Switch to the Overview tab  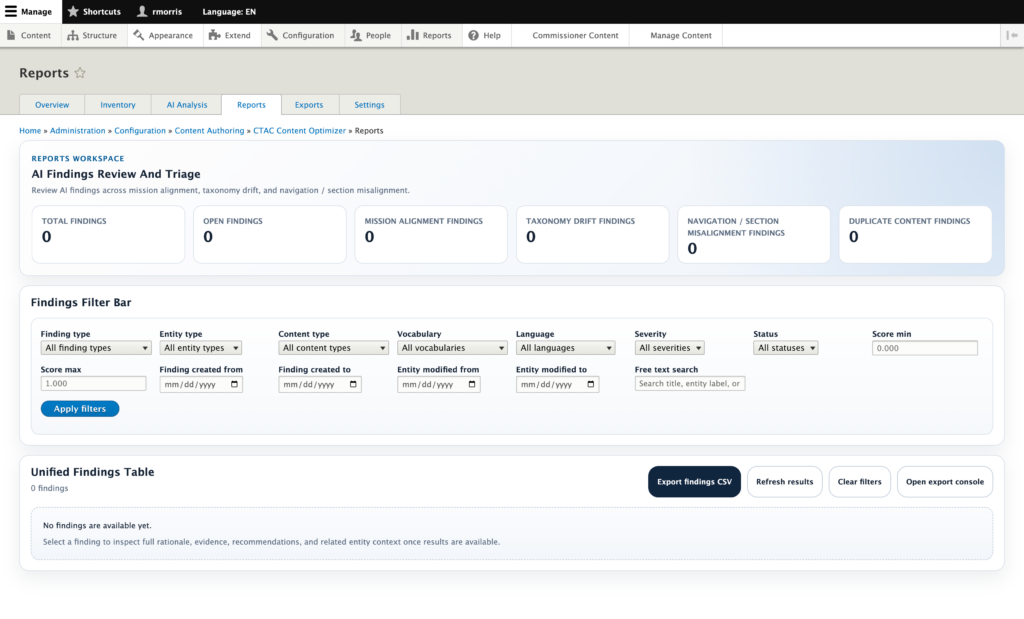tap(52, 104)
